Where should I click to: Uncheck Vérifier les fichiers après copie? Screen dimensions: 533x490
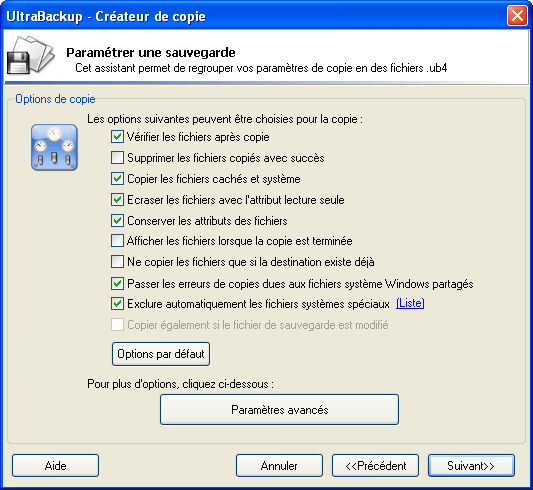click(117, 137)
